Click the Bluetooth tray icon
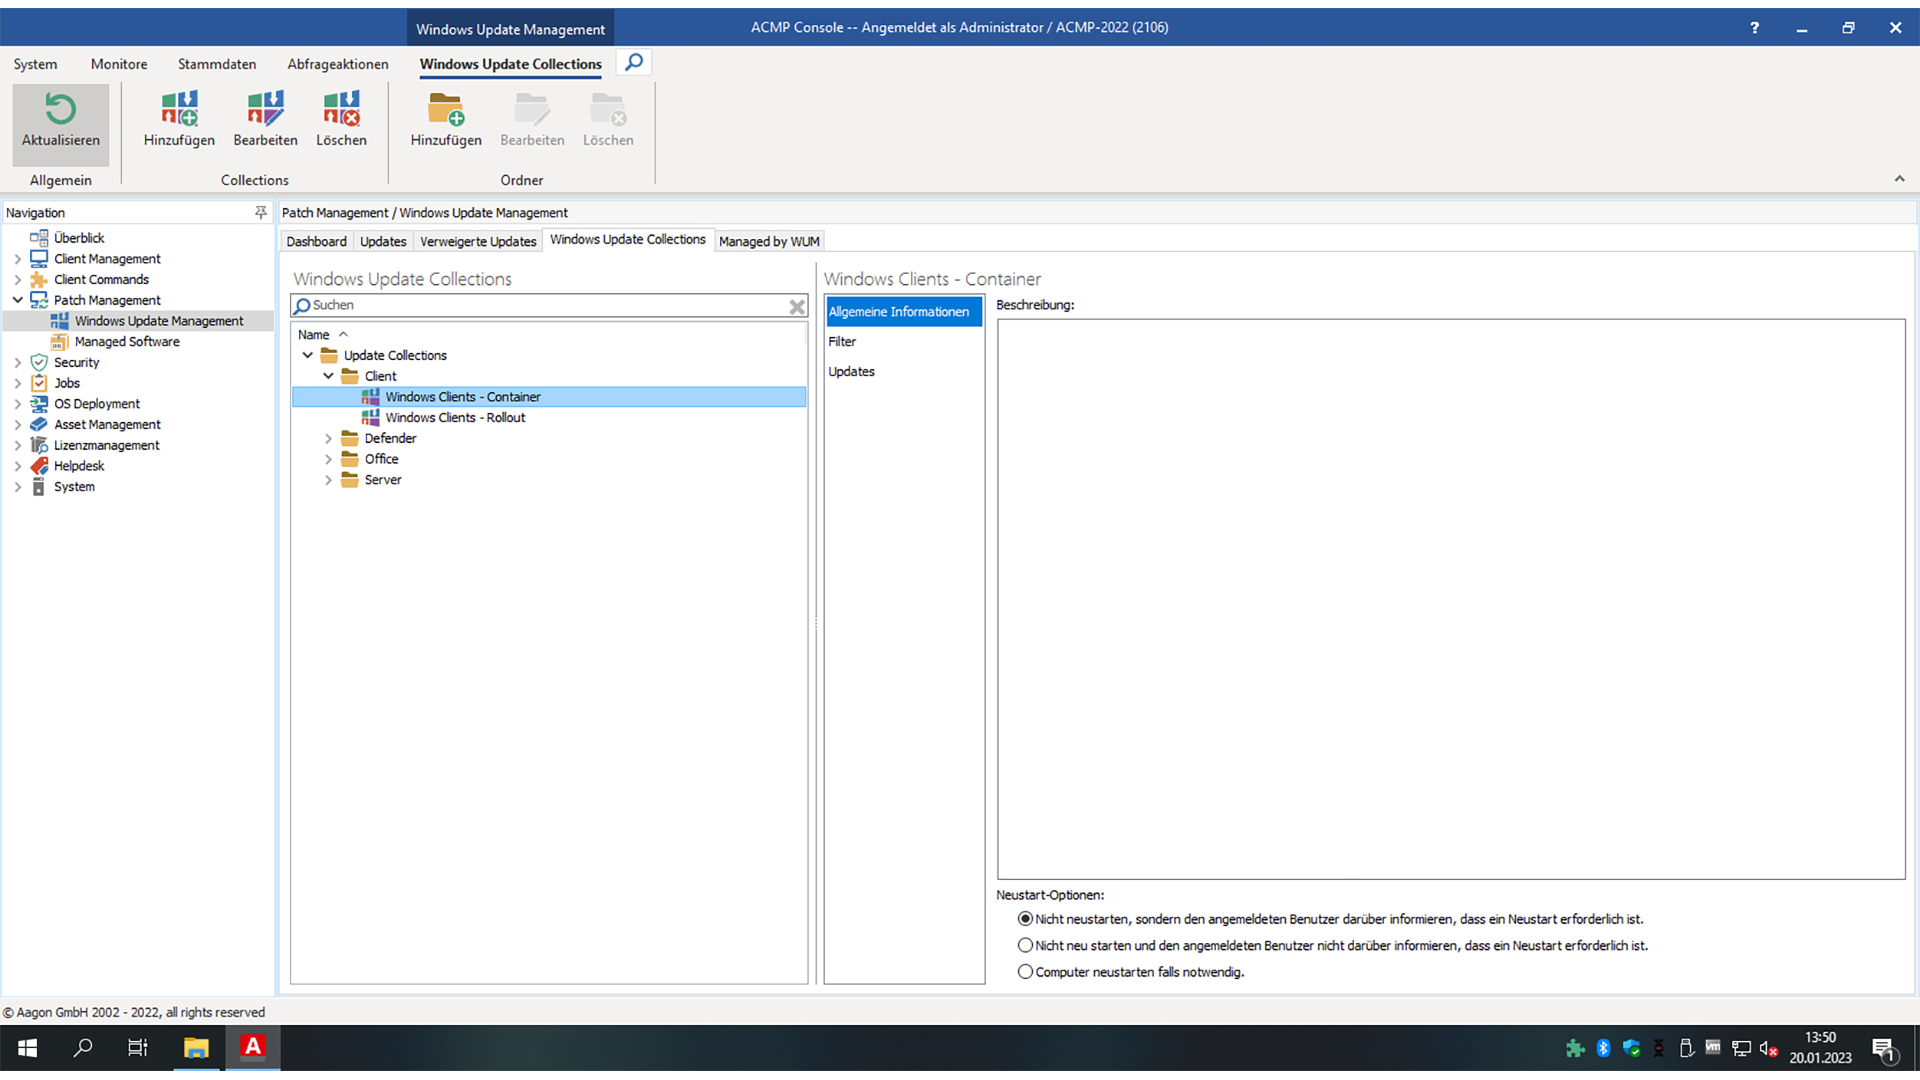Viewport: 1920px width, 1080px height. click(x=1603, y=1048)
